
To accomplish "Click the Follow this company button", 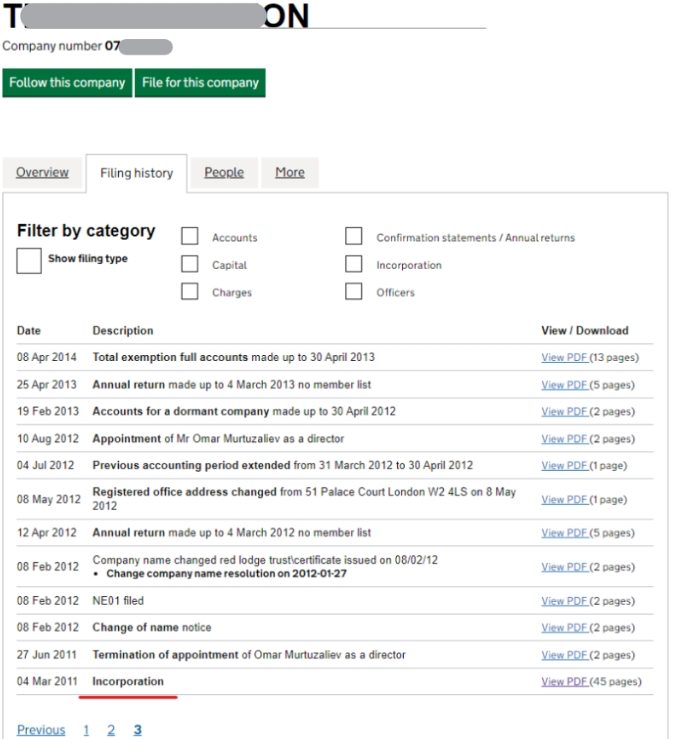I will (x=67, y=83).
